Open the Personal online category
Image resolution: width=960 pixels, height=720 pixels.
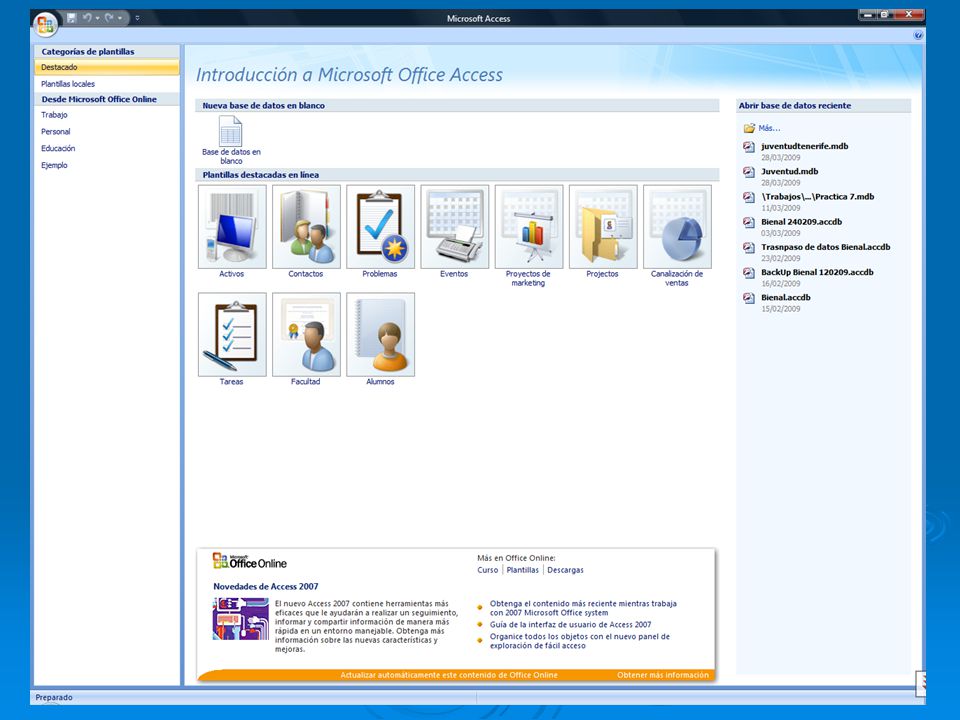pyautogui.click(x=56, y=132)
